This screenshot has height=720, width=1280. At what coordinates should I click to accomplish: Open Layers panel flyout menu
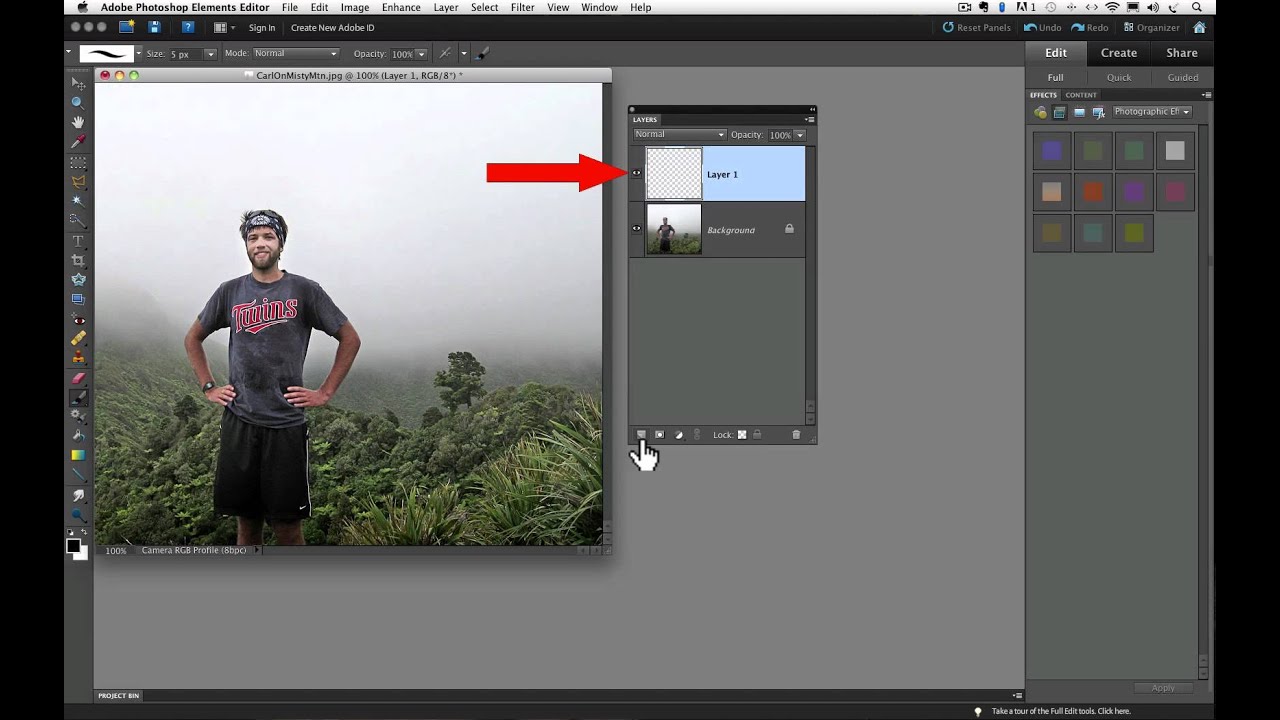tap(809, 119)
